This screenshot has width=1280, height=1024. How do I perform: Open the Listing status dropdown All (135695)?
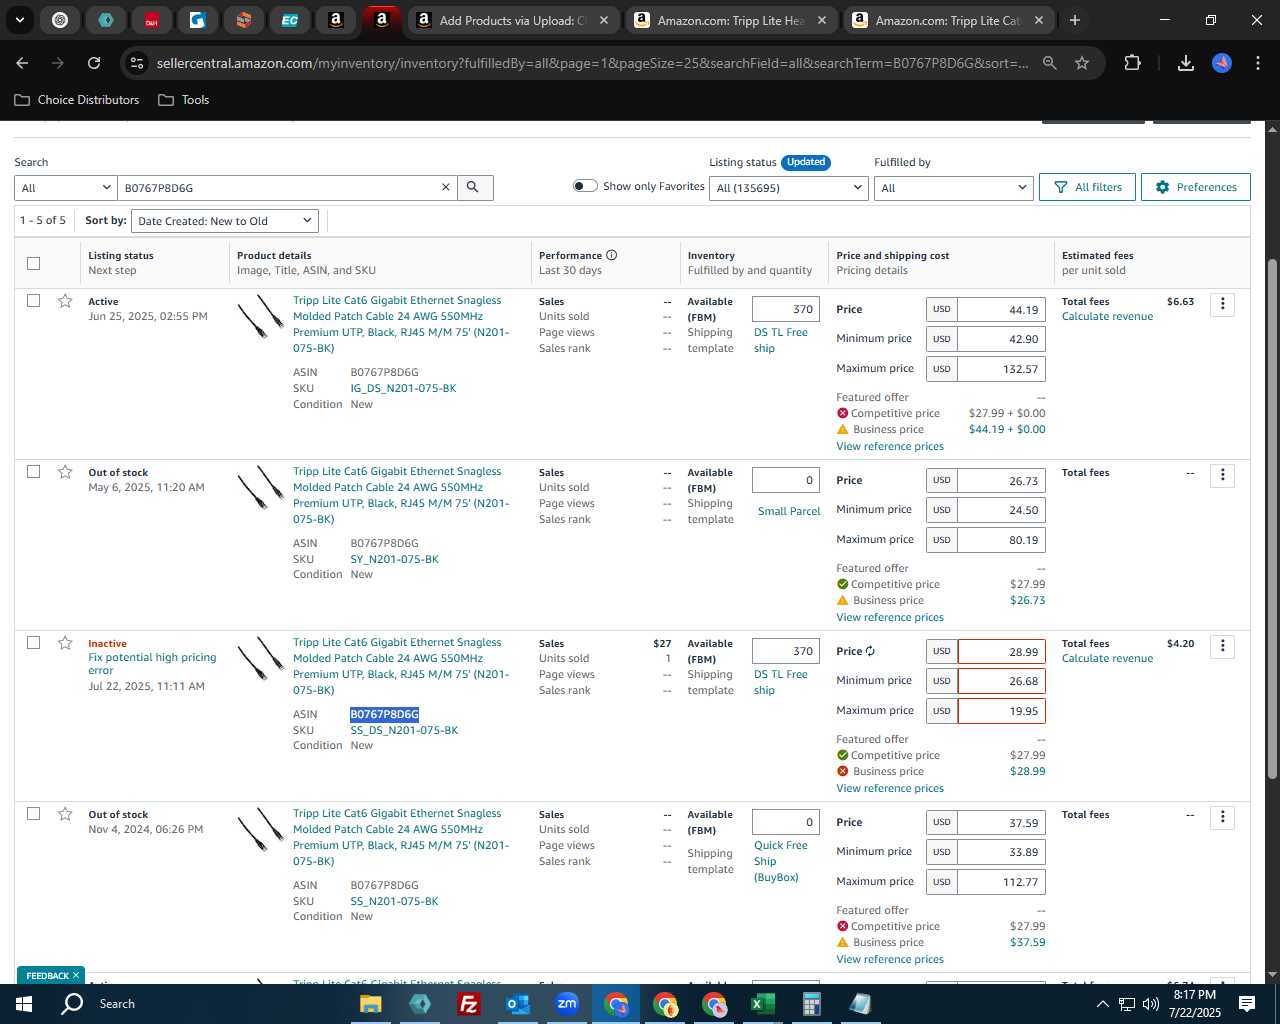click(789, 188)
